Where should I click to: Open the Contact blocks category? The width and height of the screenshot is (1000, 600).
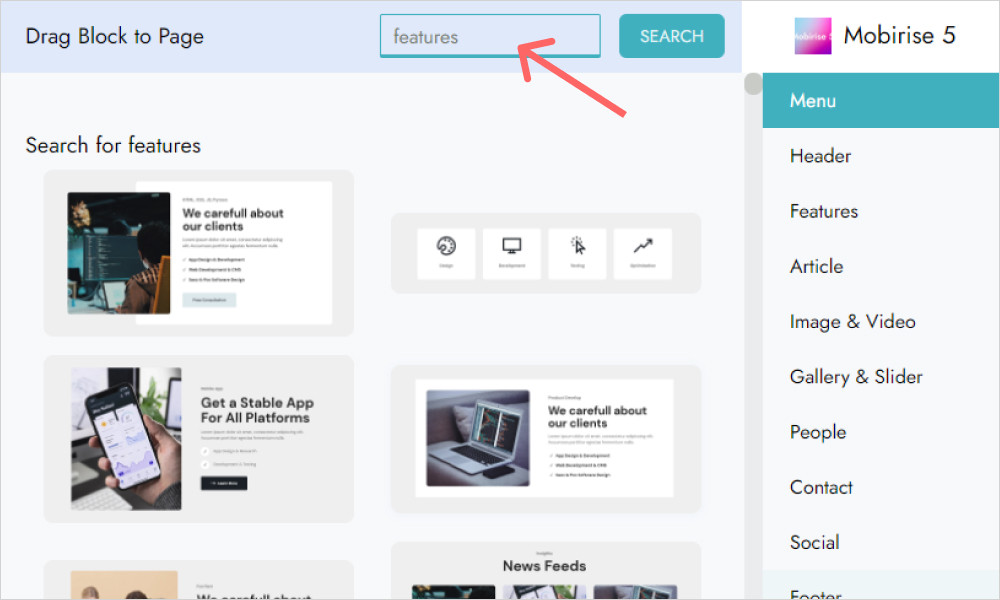pos(821,487)
